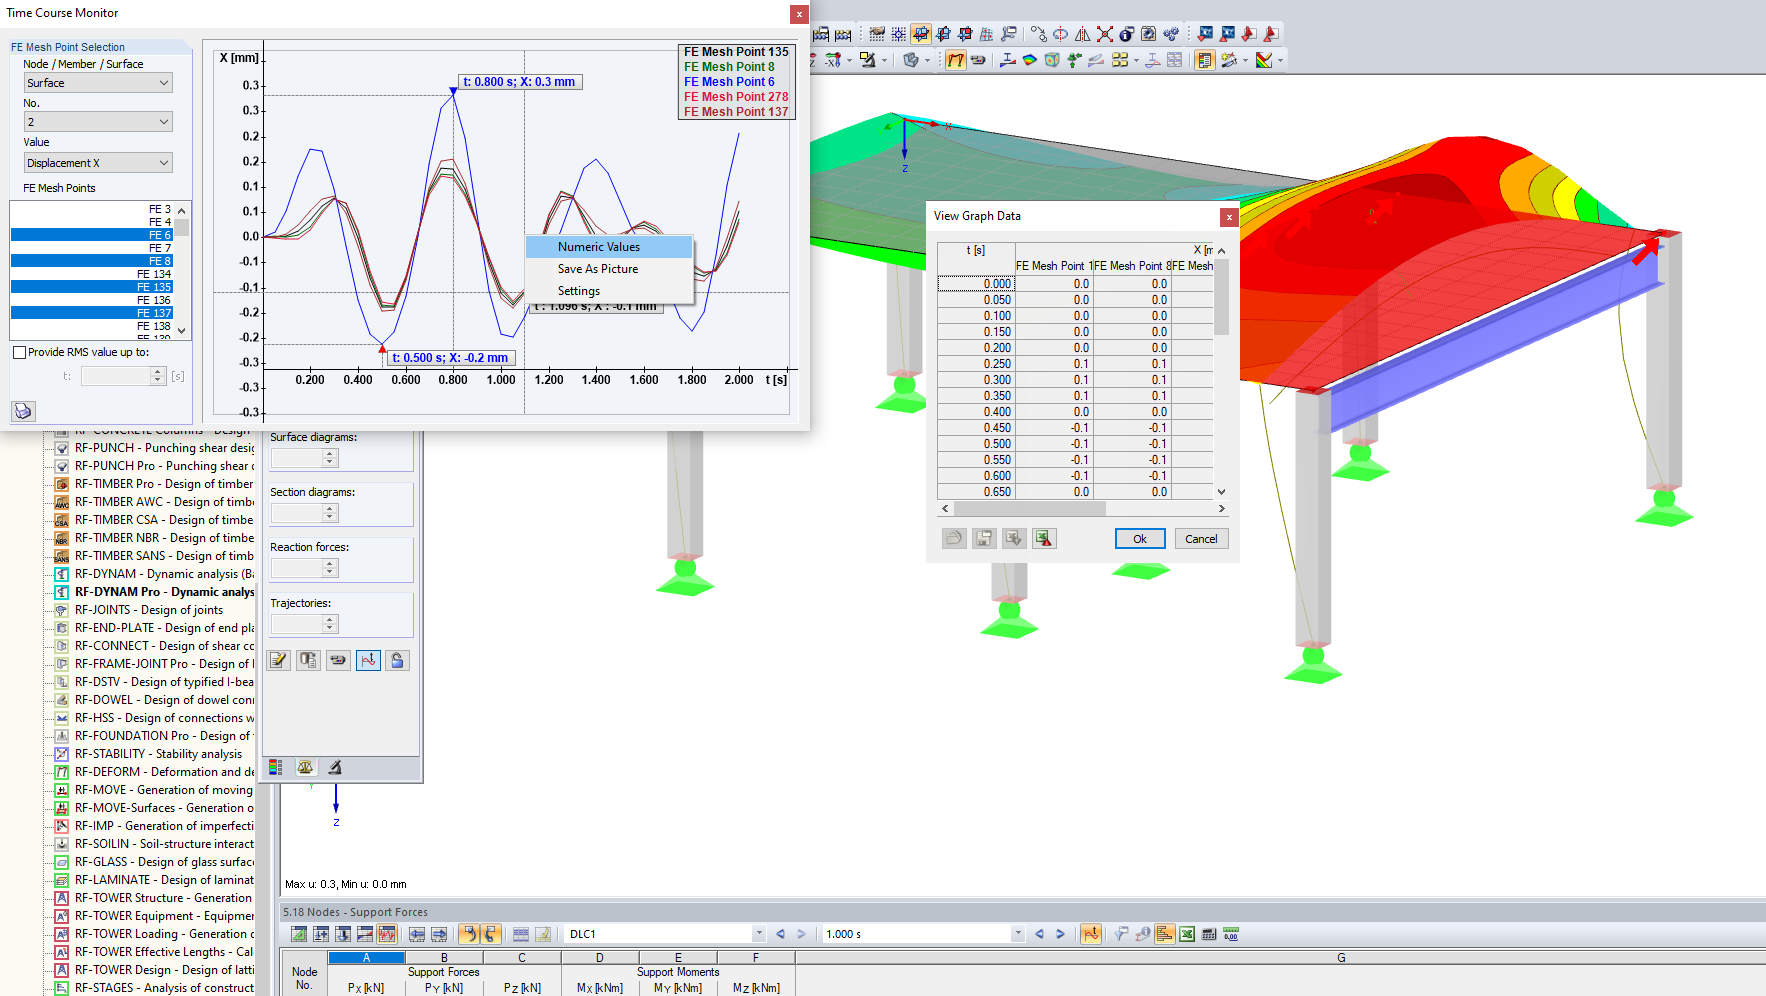
Task: Show rainbow surface results icon
Action: pyautogui.click(x=1029, y=60)
